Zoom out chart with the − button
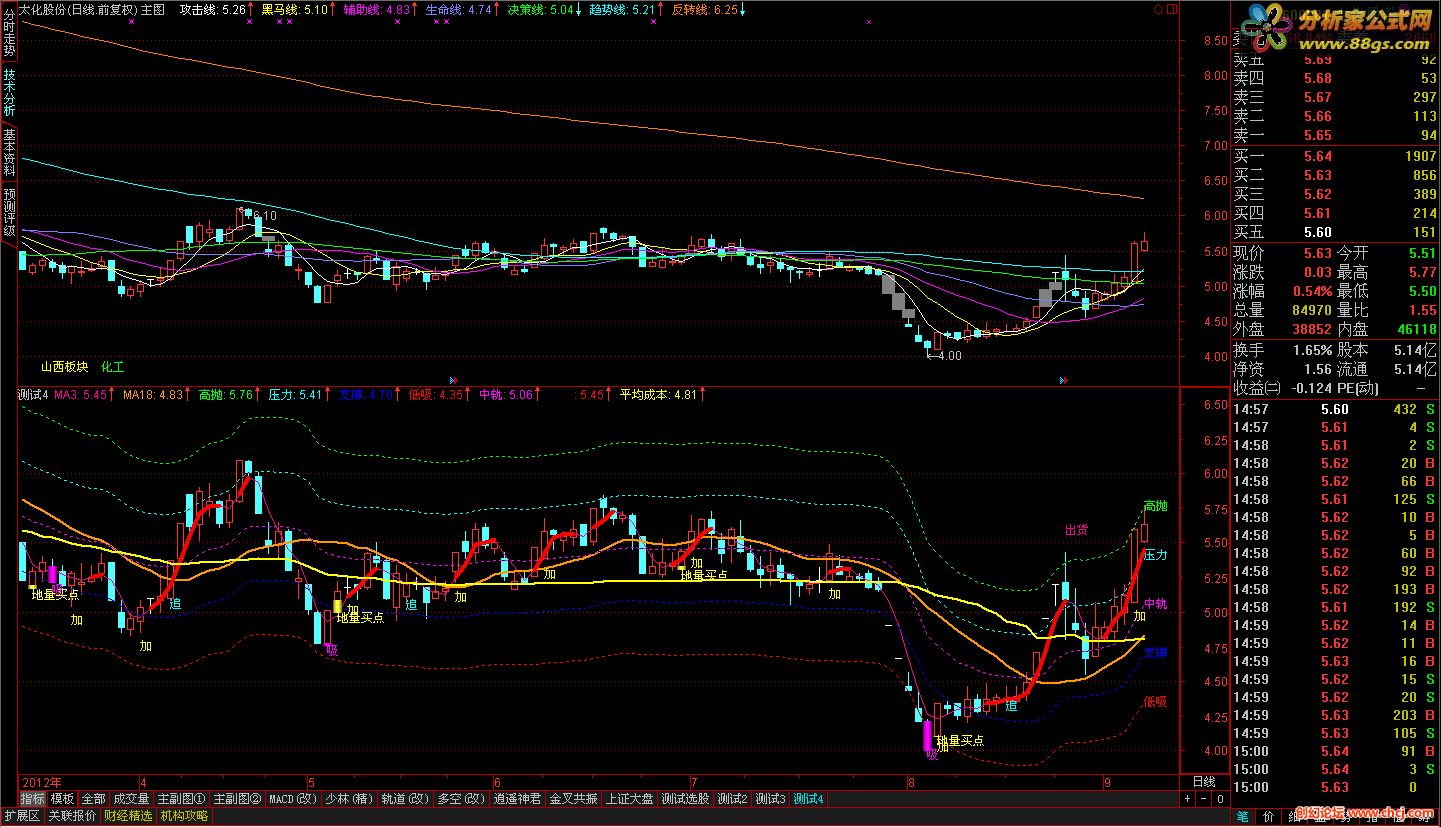This screenshot has height=827, width=1441. click(1203, 799)
